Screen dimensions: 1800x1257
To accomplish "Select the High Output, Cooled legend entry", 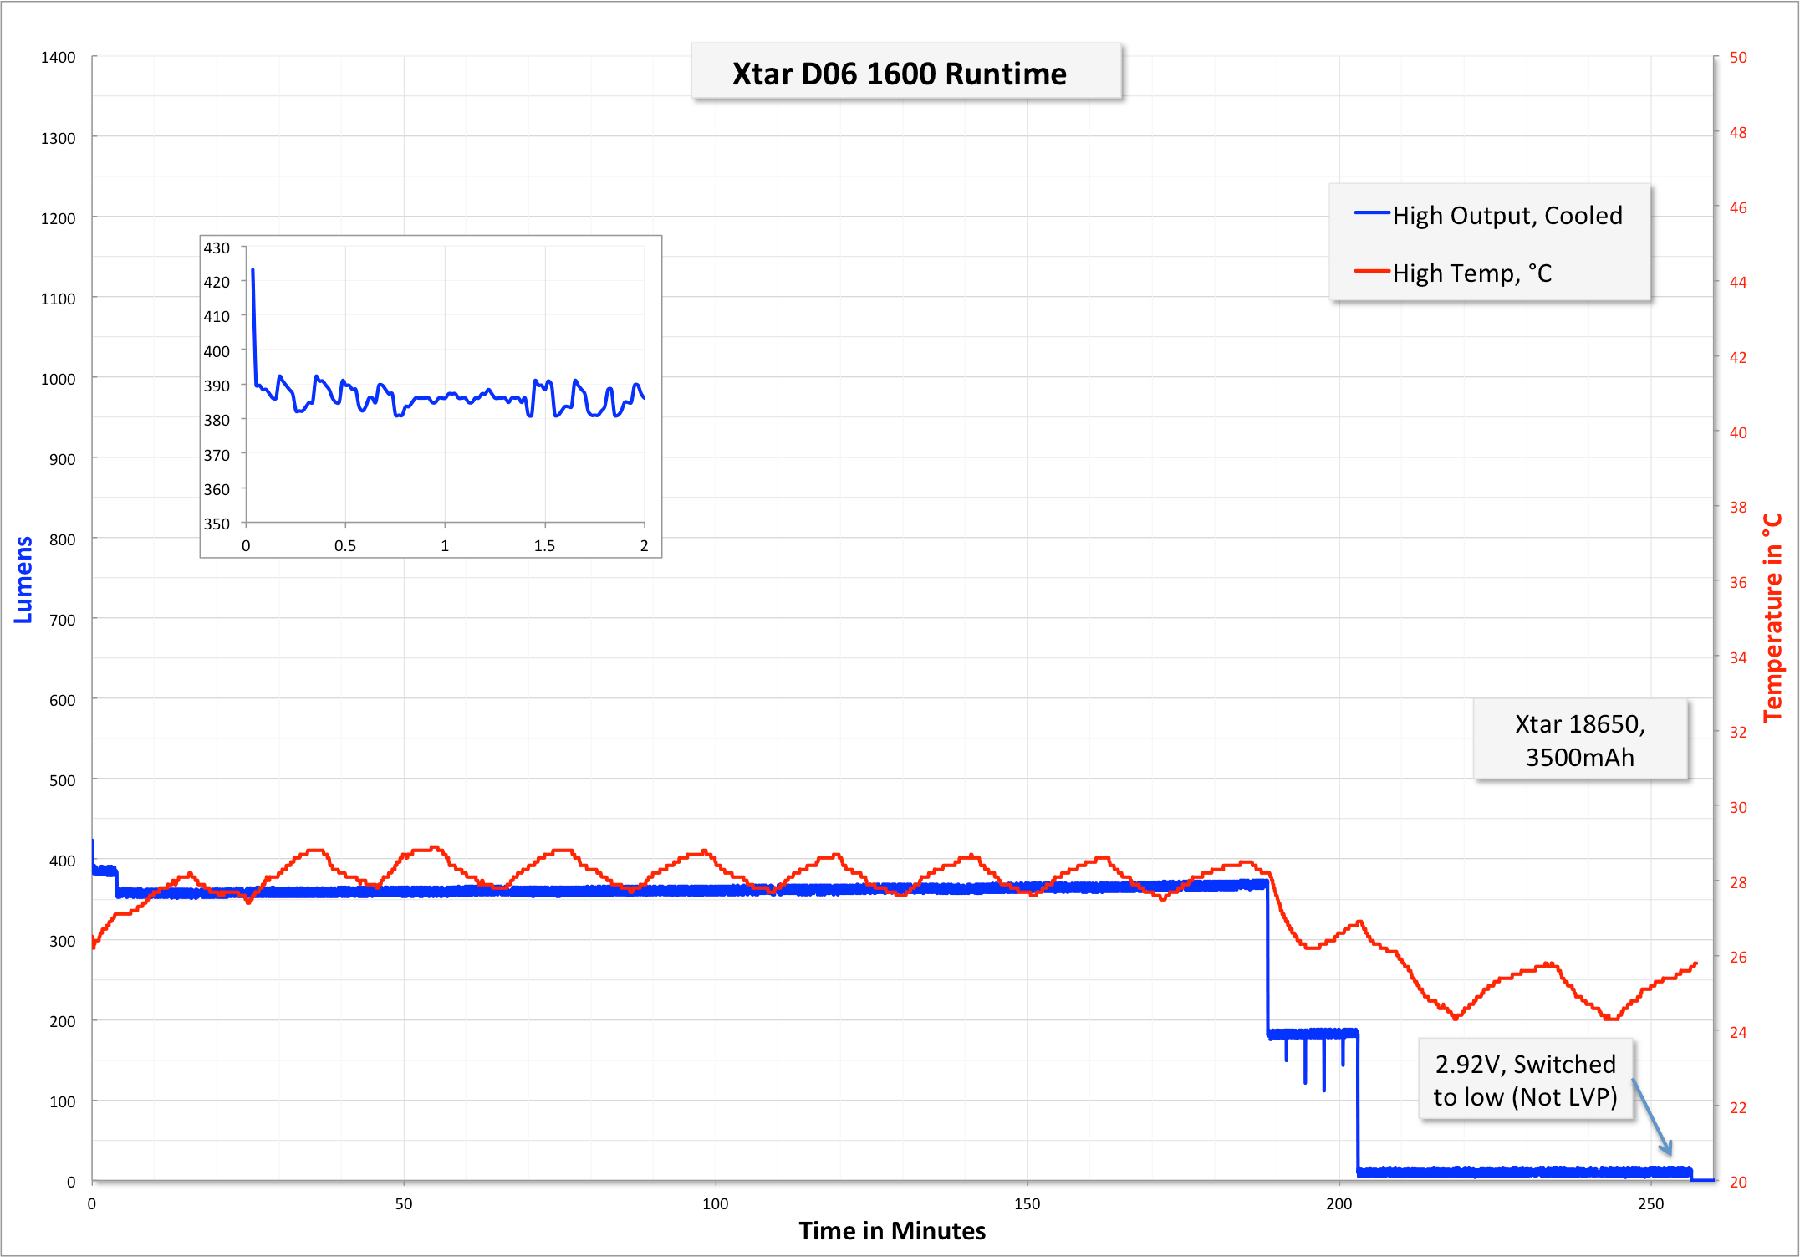I will pyautogui.click(x=1507, y=216).
